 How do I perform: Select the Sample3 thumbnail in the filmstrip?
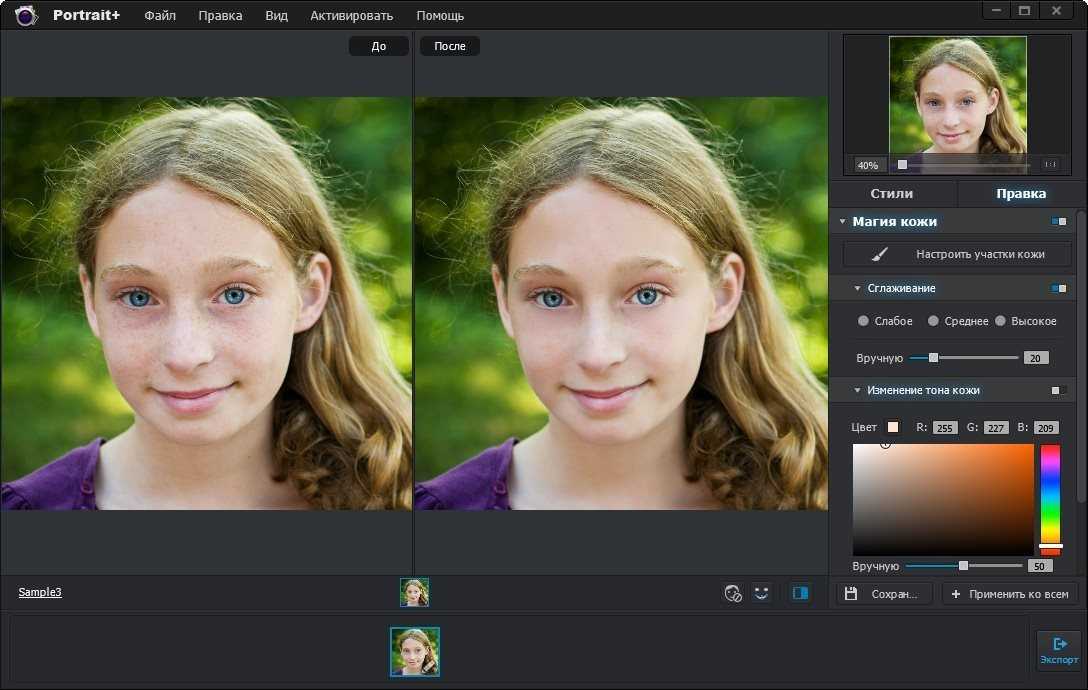point(415,652)
